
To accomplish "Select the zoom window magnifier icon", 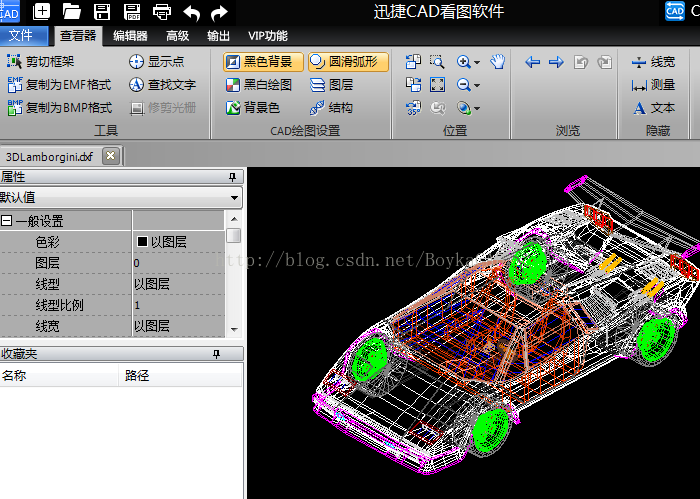I will [437, 62].
